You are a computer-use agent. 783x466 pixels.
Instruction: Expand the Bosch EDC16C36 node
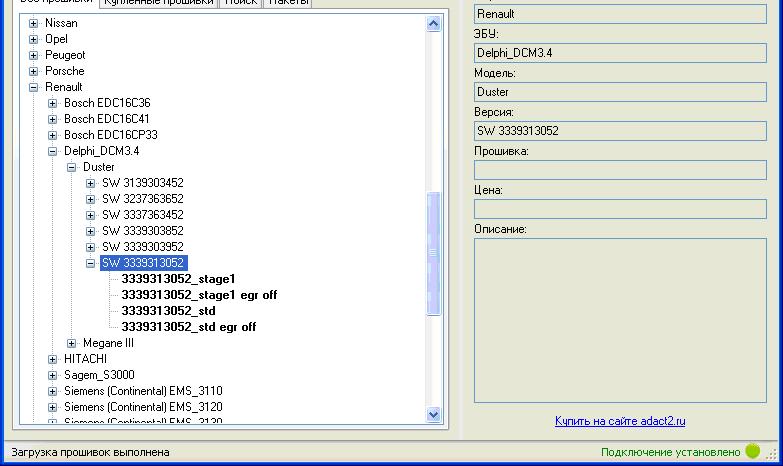tap(53, 103)
